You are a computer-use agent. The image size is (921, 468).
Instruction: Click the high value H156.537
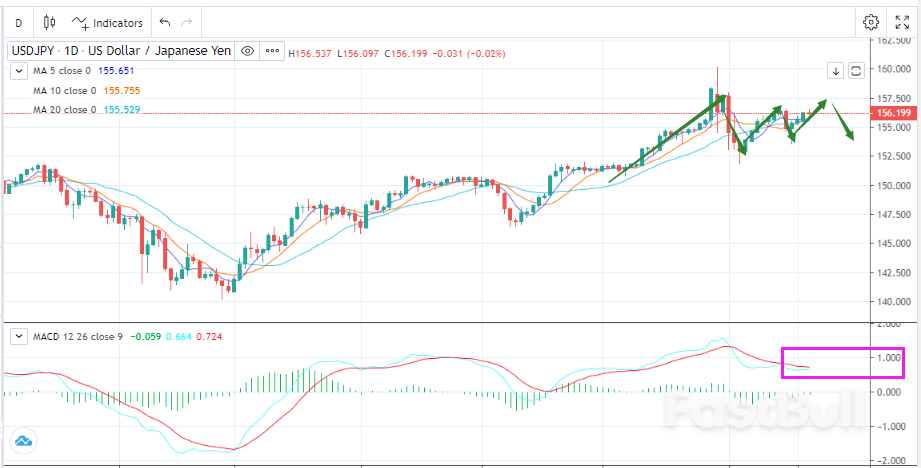point(310,53)
